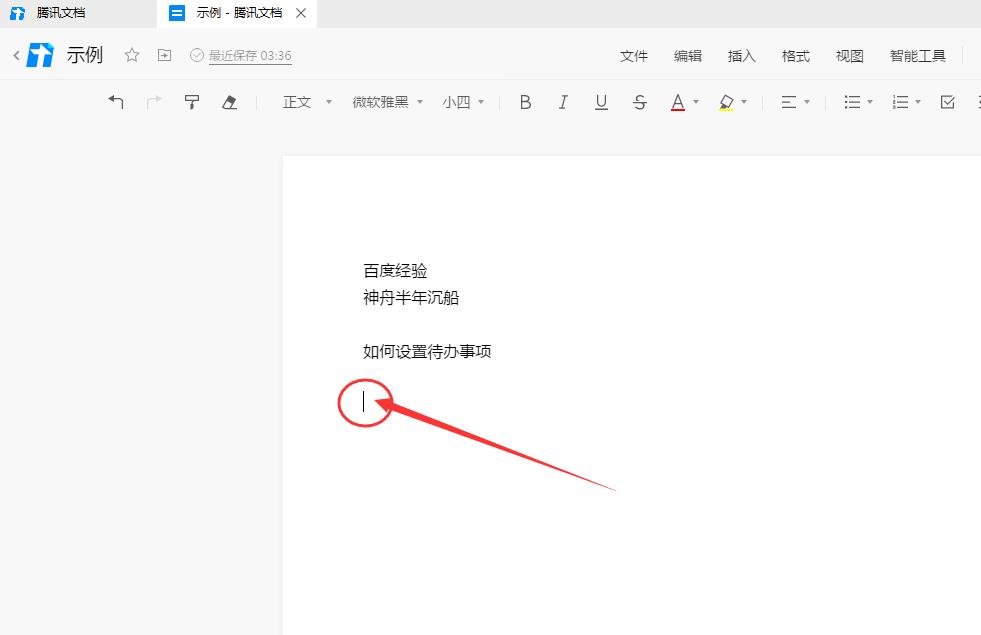Screen dimensions: 981x635
Task: Star the 示例 document as favorite
Action: coord(131,56)
